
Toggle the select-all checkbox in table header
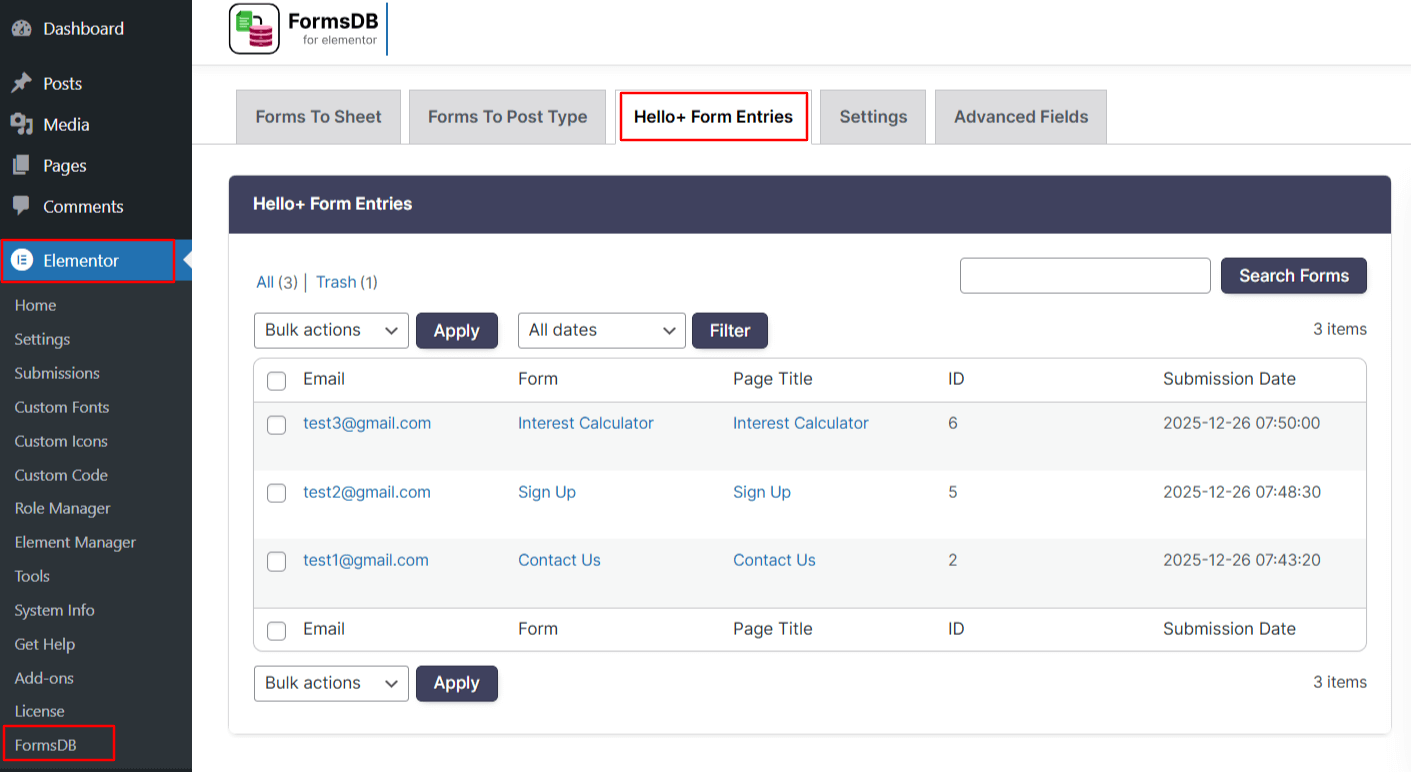(x=277, y=380)
